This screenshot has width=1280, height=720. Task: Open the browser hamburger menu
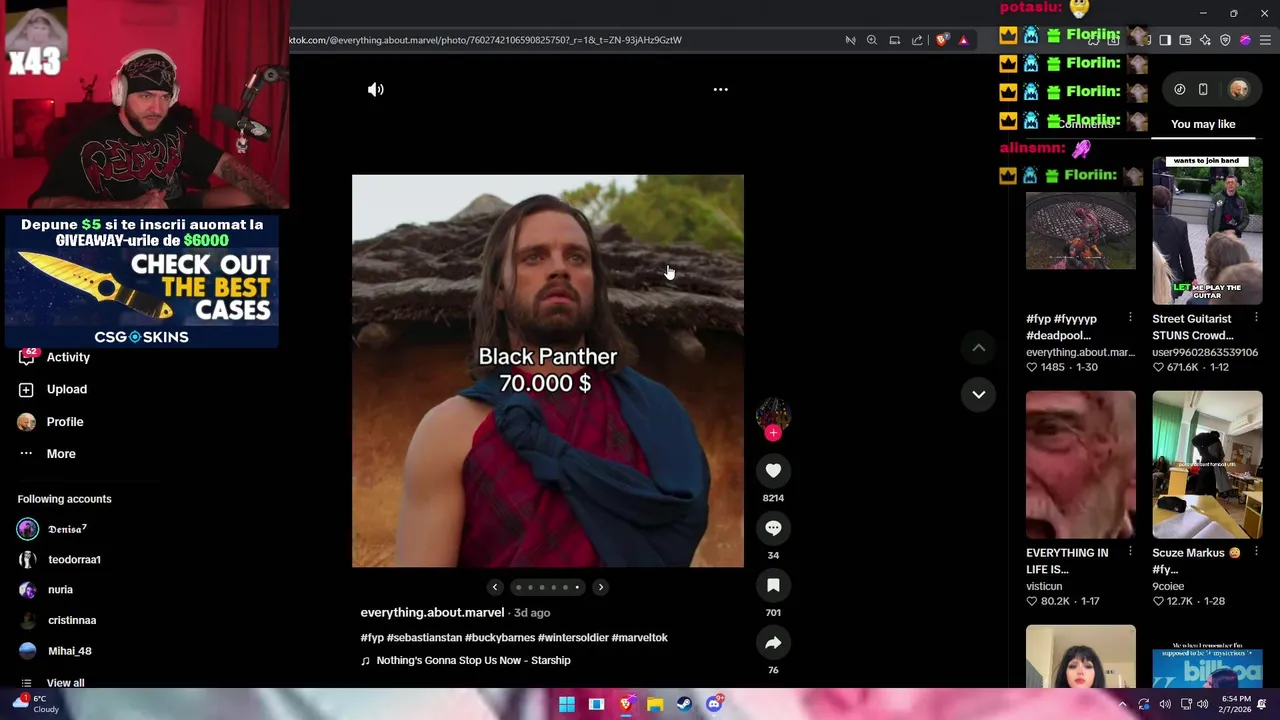1265,40
